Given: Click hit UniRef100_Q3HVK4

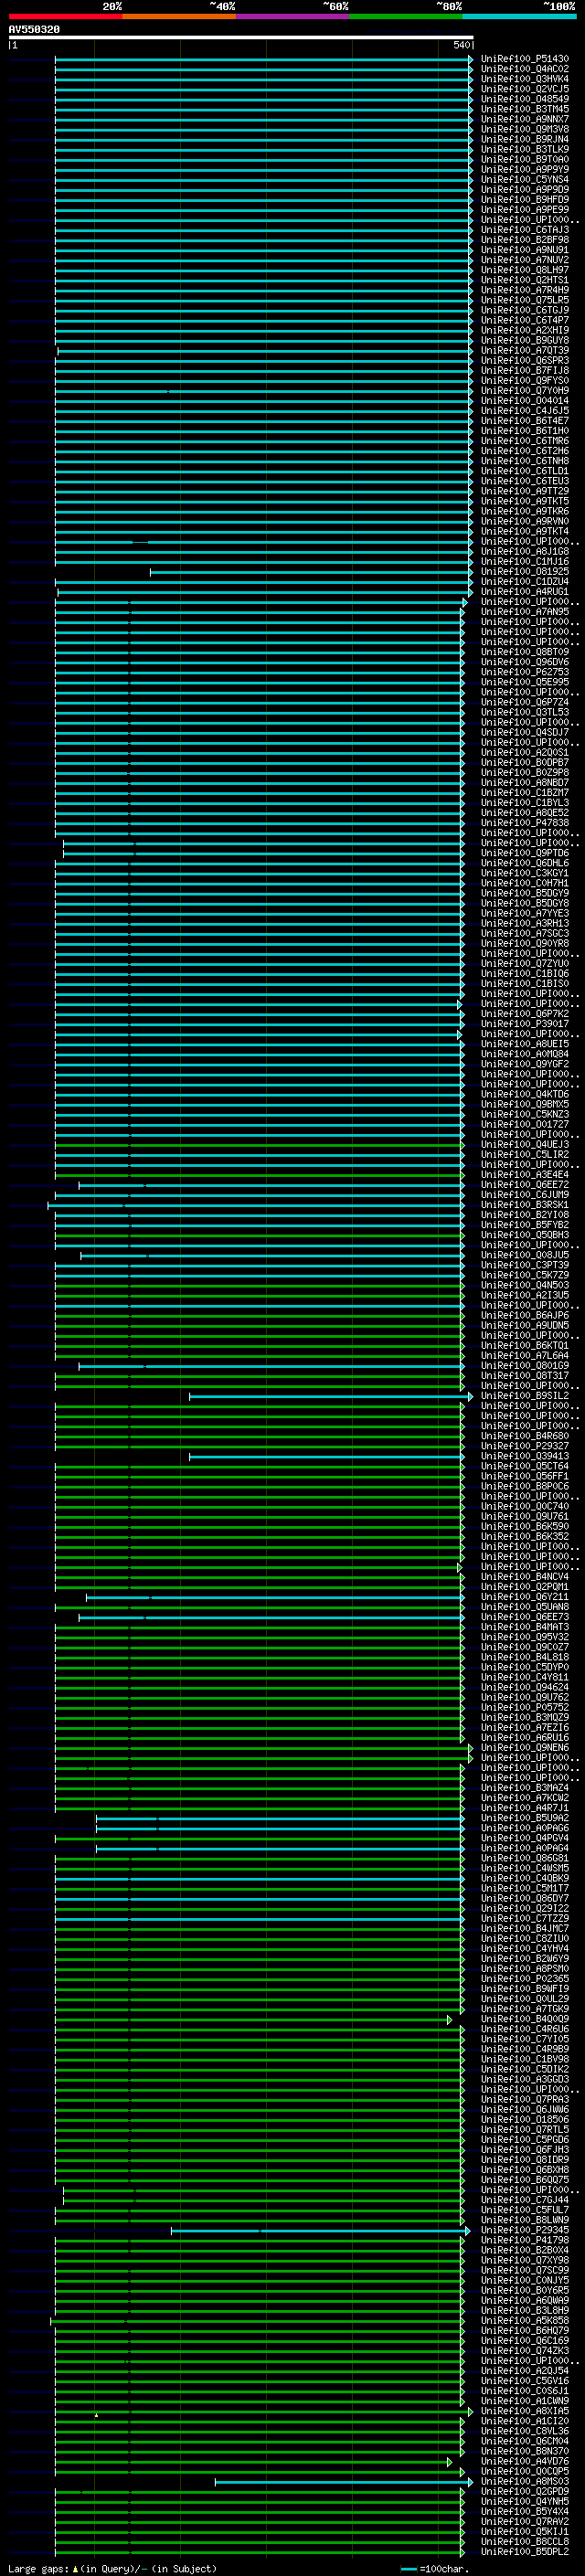Looking at the screenshot, I should click(525, 79).
